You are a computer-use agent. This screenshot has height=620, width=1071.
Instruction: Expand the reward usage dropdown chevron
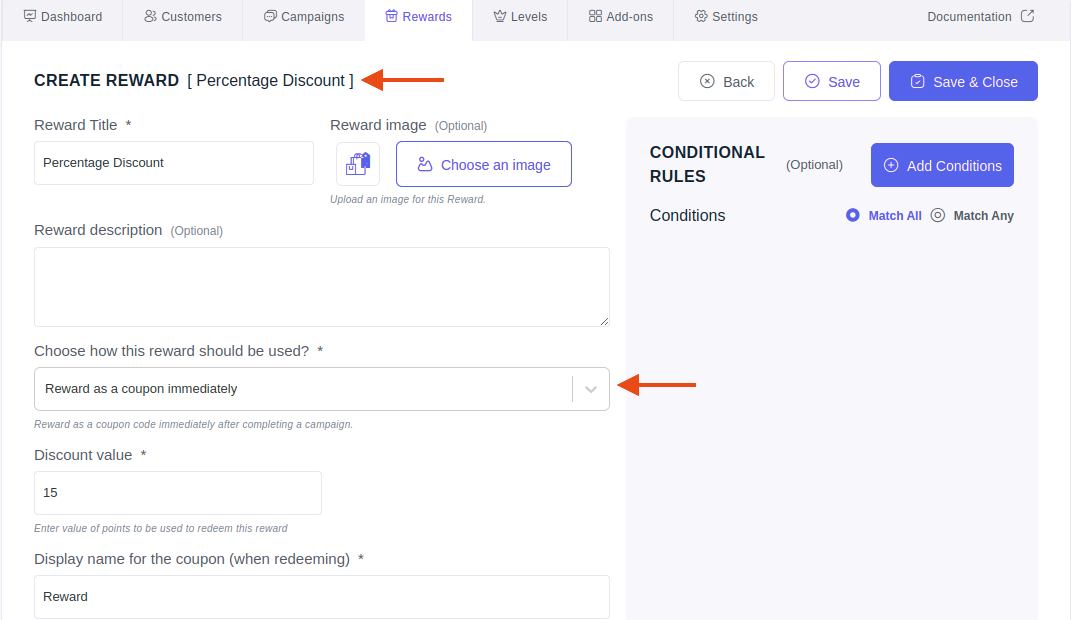[591, 389]
